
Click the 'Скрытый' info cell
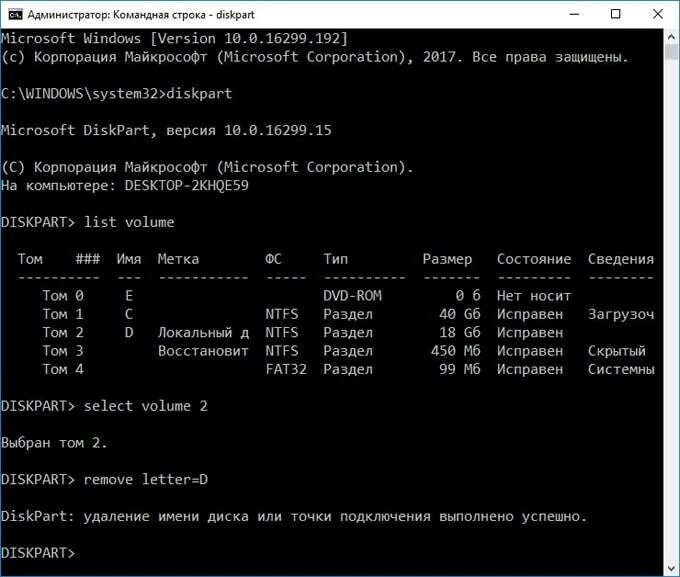pos(617,351)
